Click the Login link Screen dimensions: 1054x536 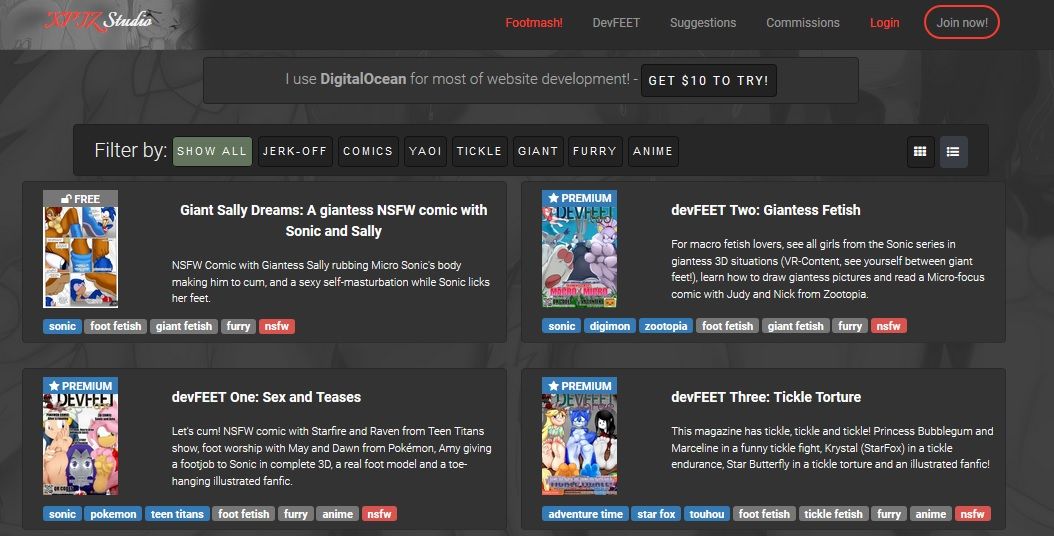click(x=884, y=23)
